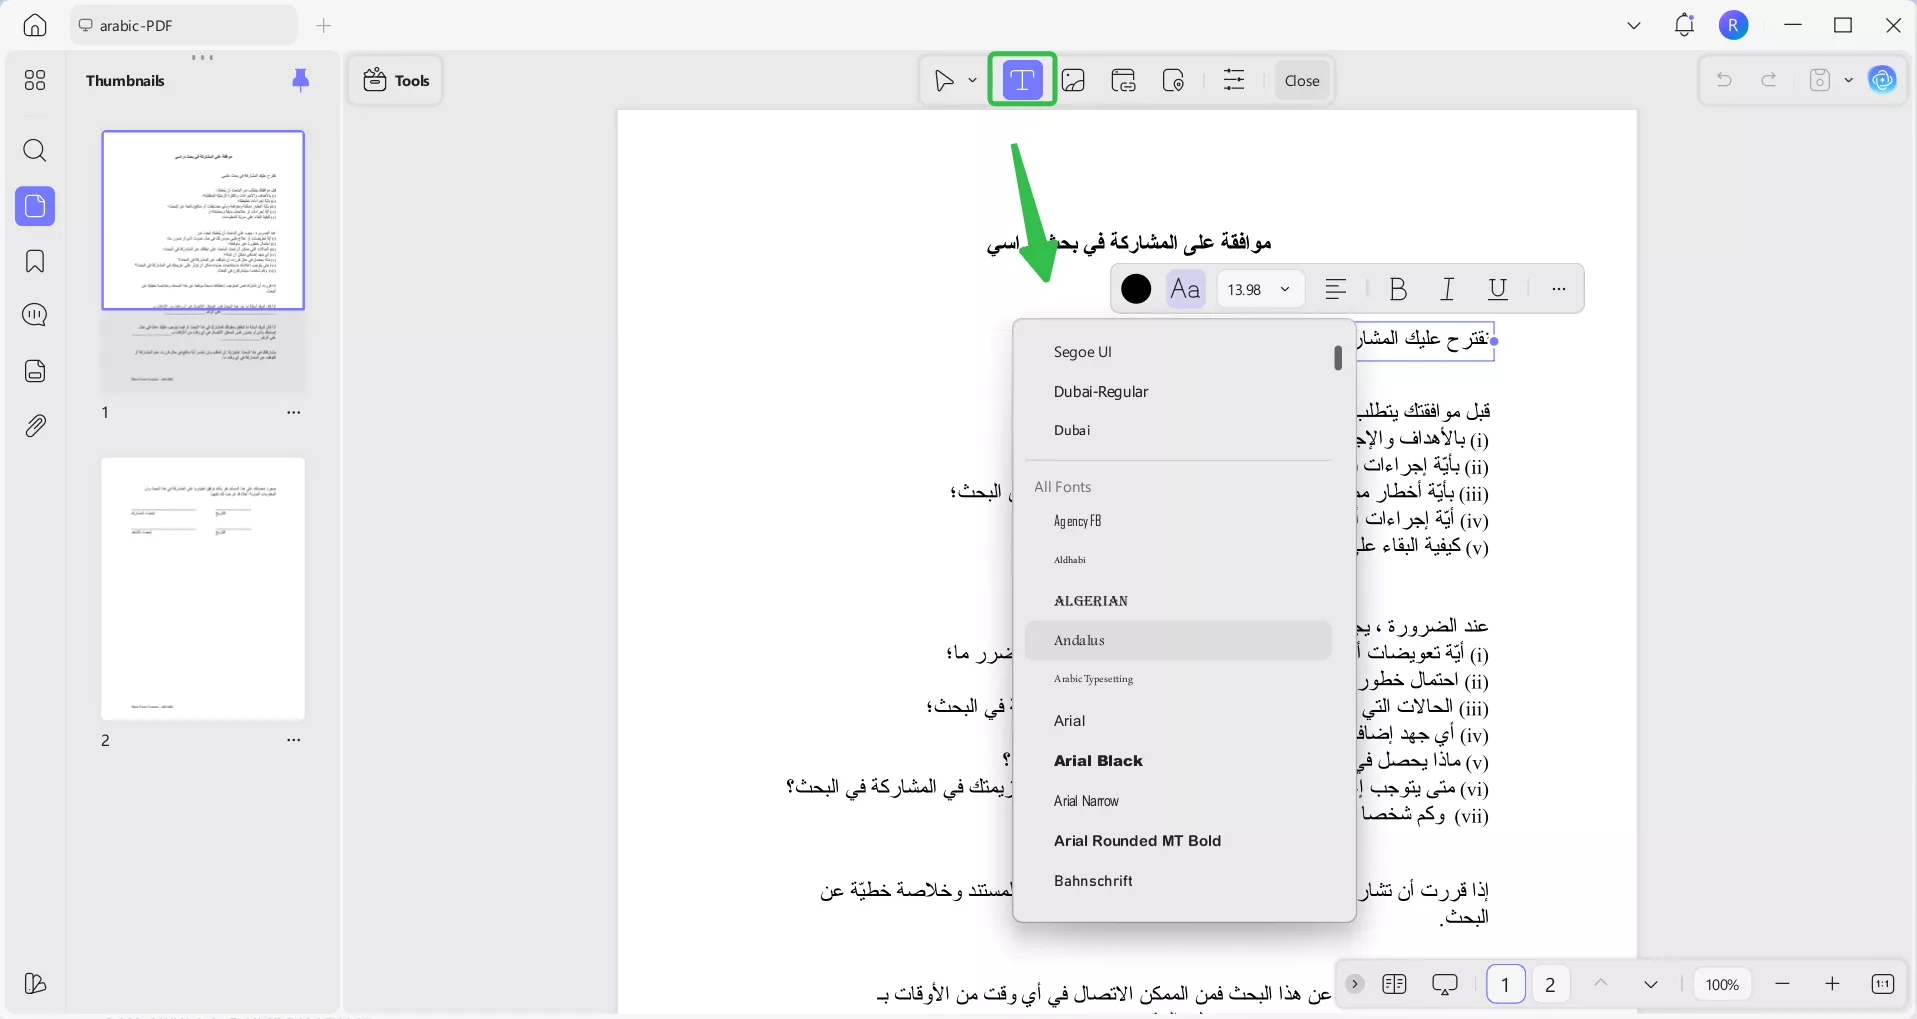The image size is (1917, 1019).
Task: Open the Search panel
Action: 35,151
